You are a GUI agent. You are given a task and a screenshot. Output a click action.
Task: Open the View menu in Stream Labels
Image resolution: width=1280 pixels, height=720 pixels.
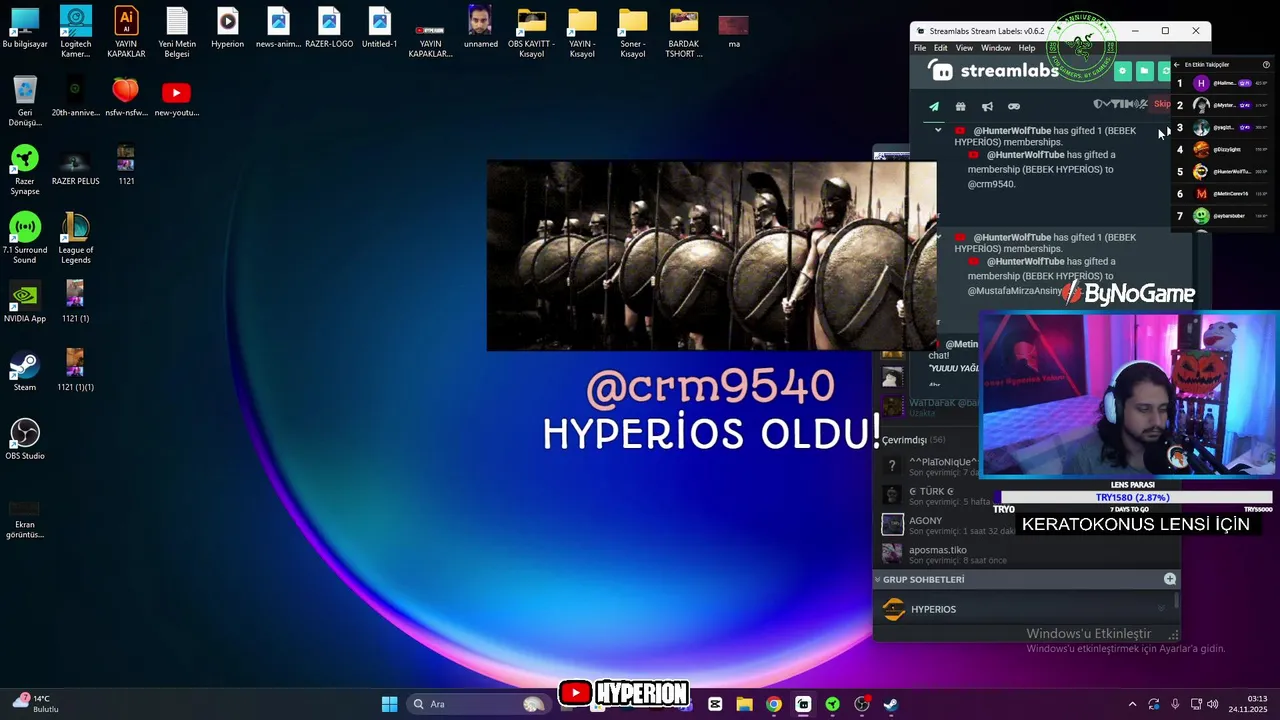[x=964, y=48]
